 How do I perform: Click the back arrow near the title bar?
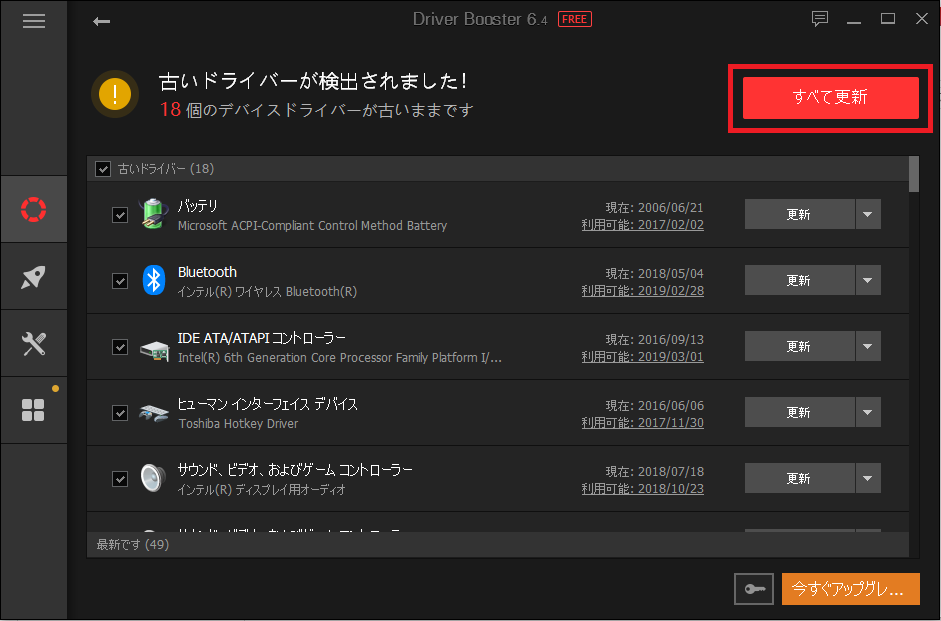pyautogui.click(x=100, y=19)
